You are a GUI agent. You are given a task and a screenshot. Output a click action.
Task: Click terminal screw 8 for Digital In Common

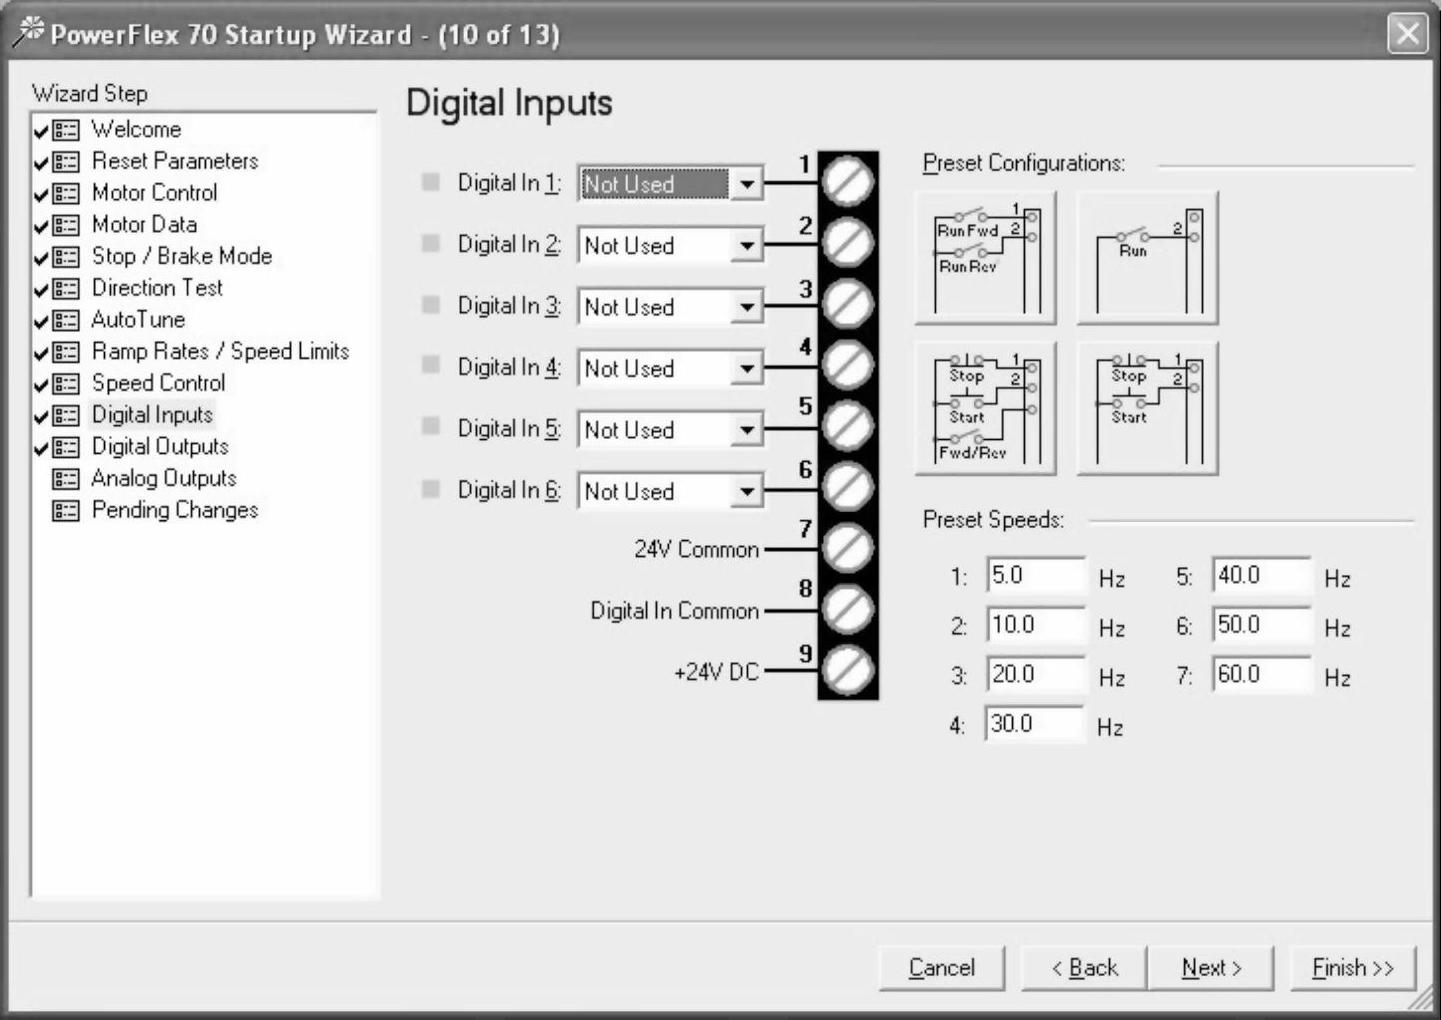click(x=848, y=609)
